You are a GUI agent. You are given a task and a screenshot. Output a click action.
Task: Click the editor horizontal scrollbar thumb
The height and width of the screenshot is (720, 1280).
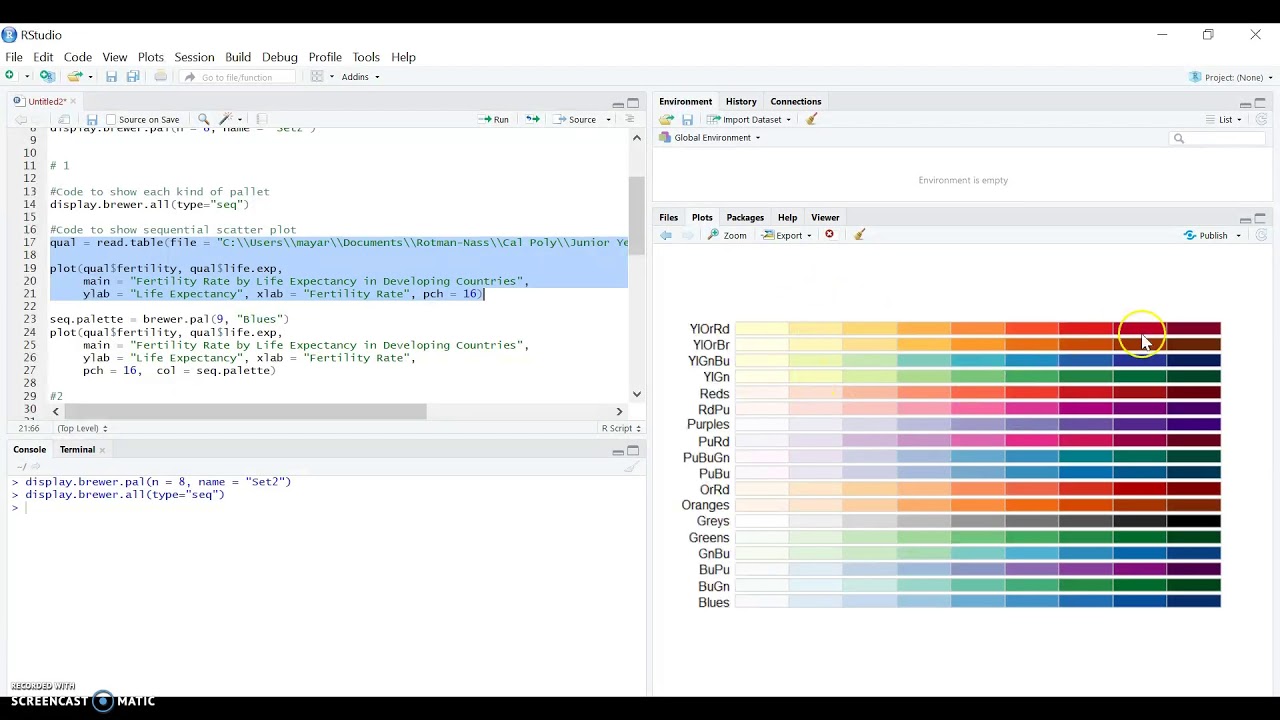(246, 411)
